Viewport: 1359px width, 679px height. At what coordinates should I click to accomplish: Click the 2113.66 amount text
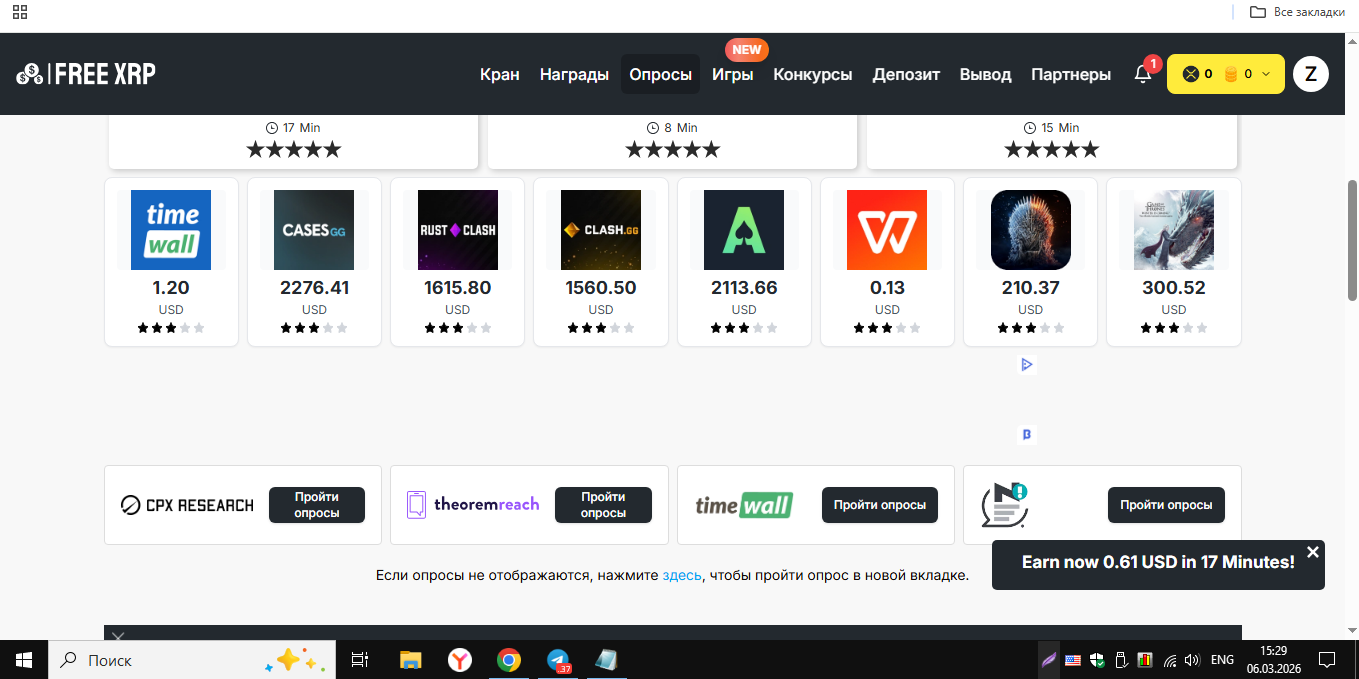tap(744, 288)
